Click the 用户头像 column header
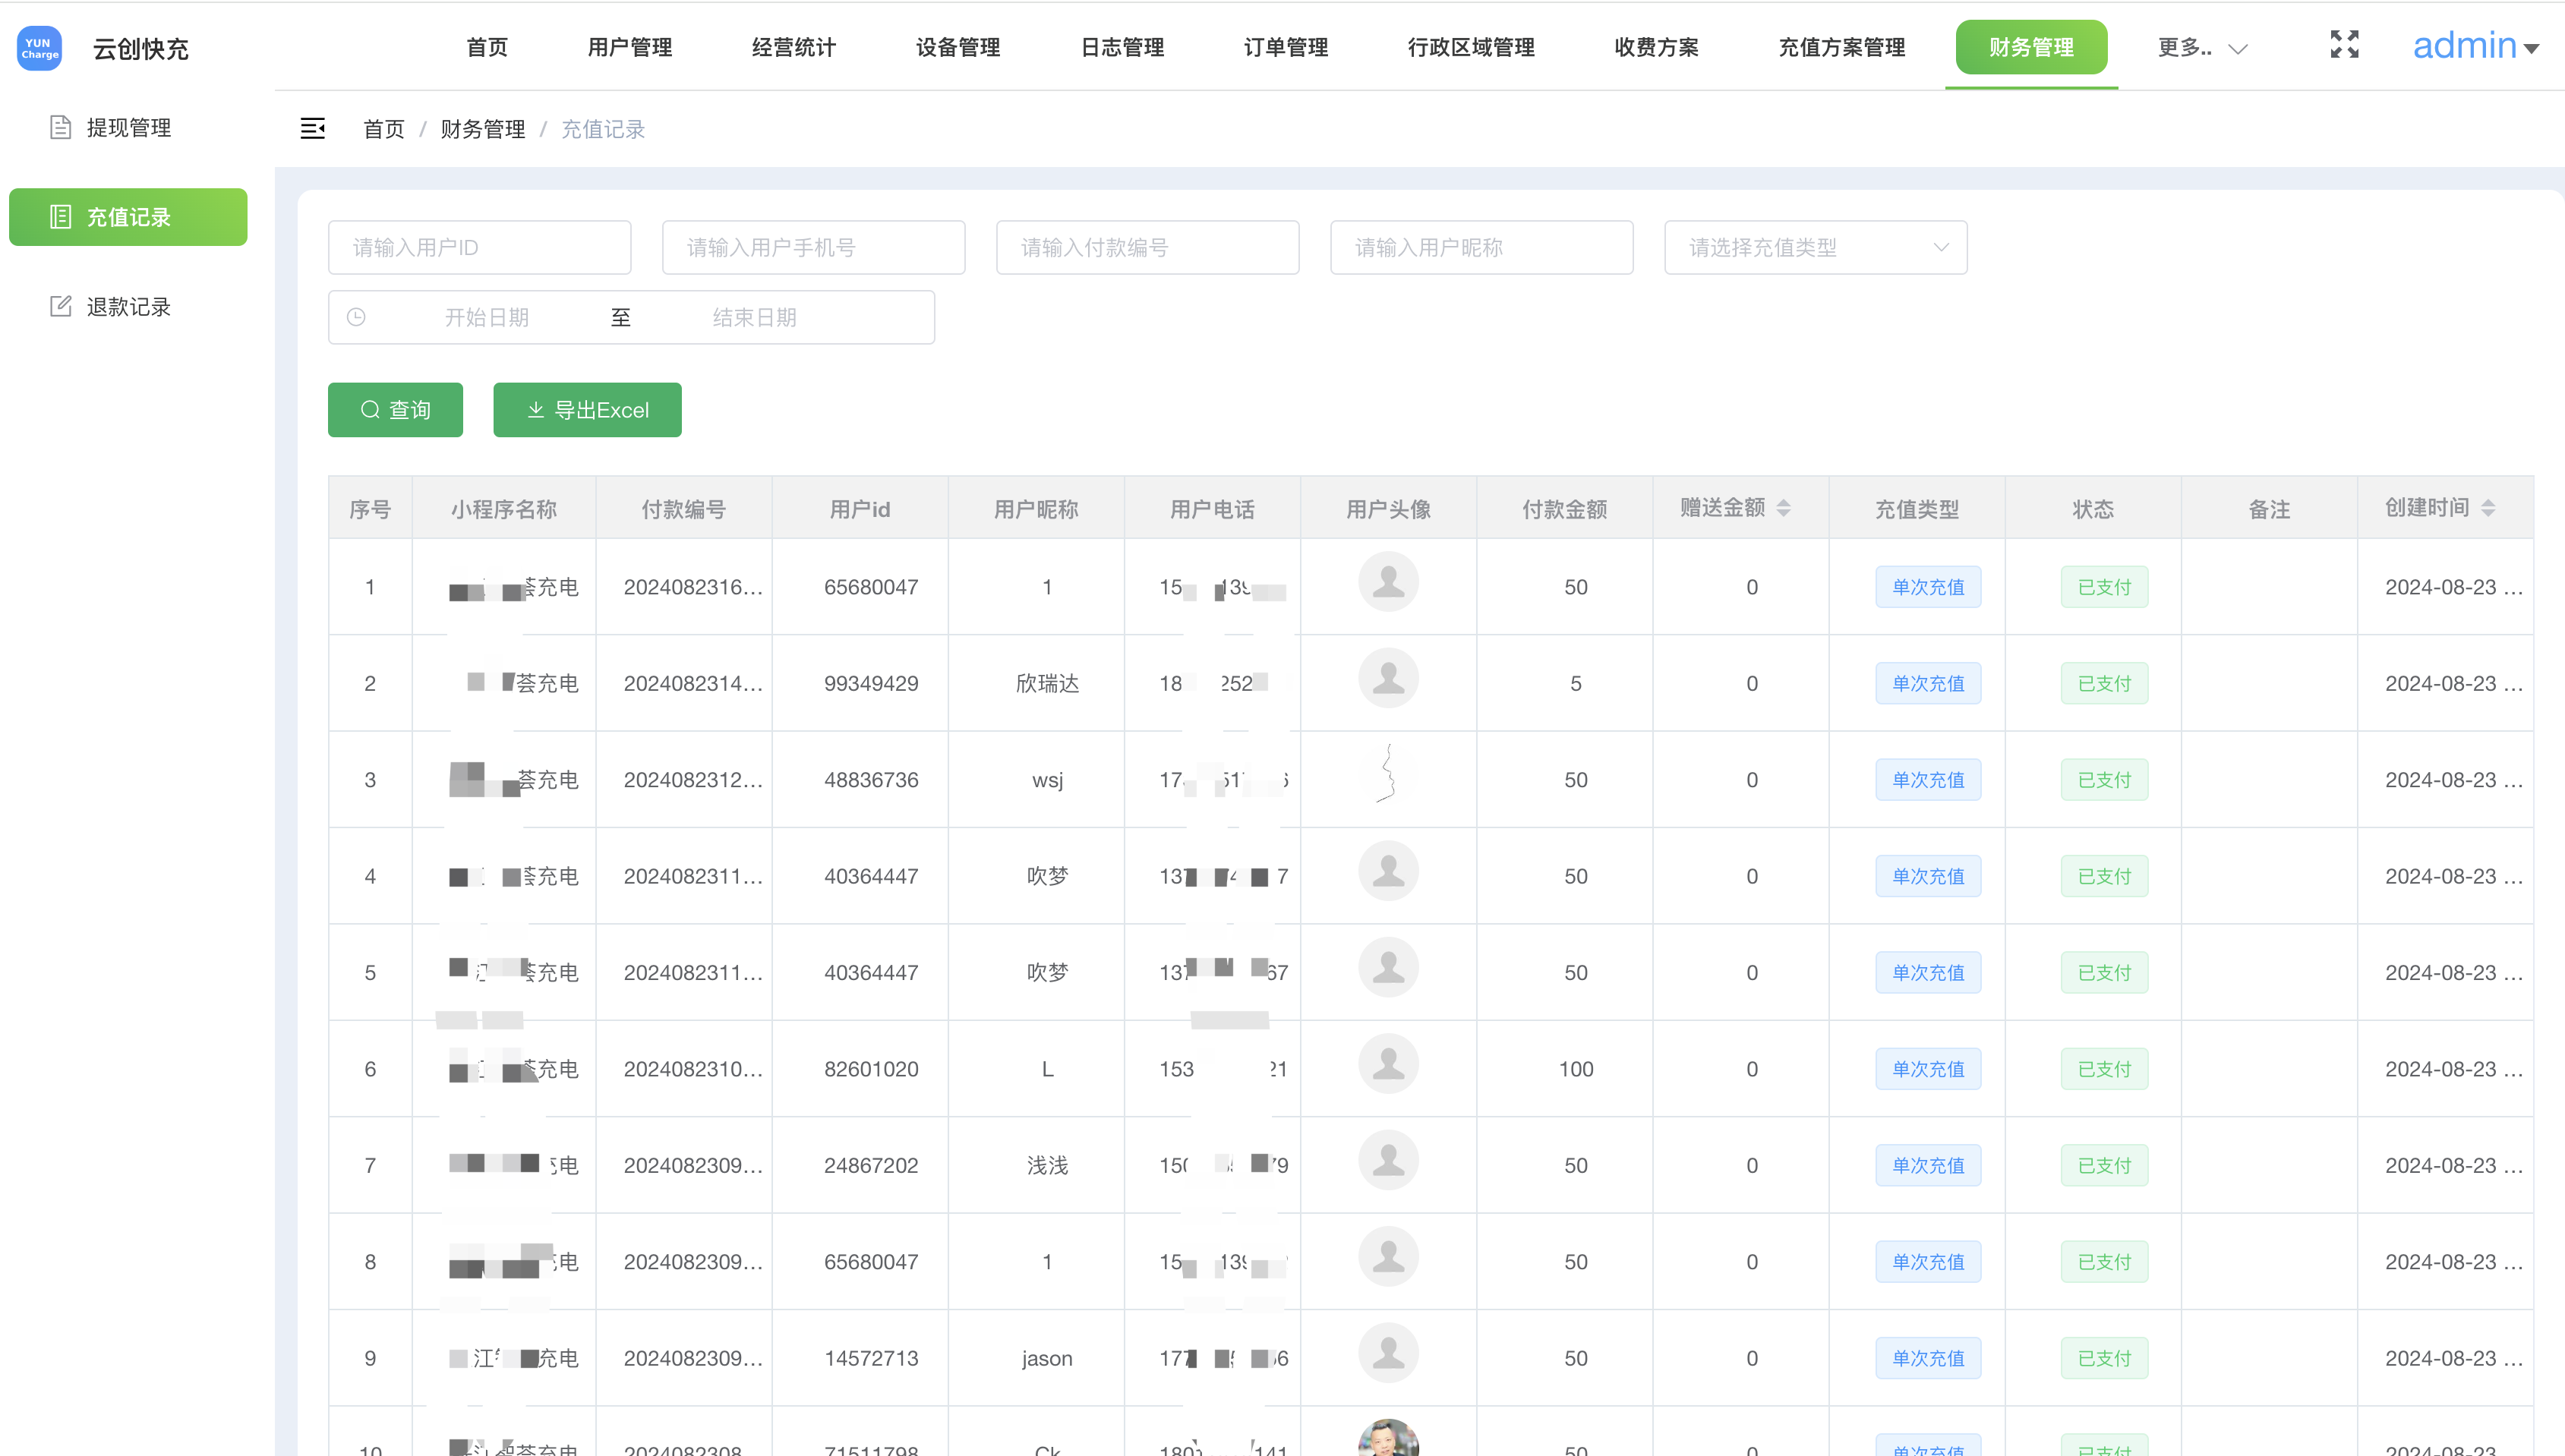Image resolution: width=2565 pixels, height=1456 pixels. click(1388, 509)
